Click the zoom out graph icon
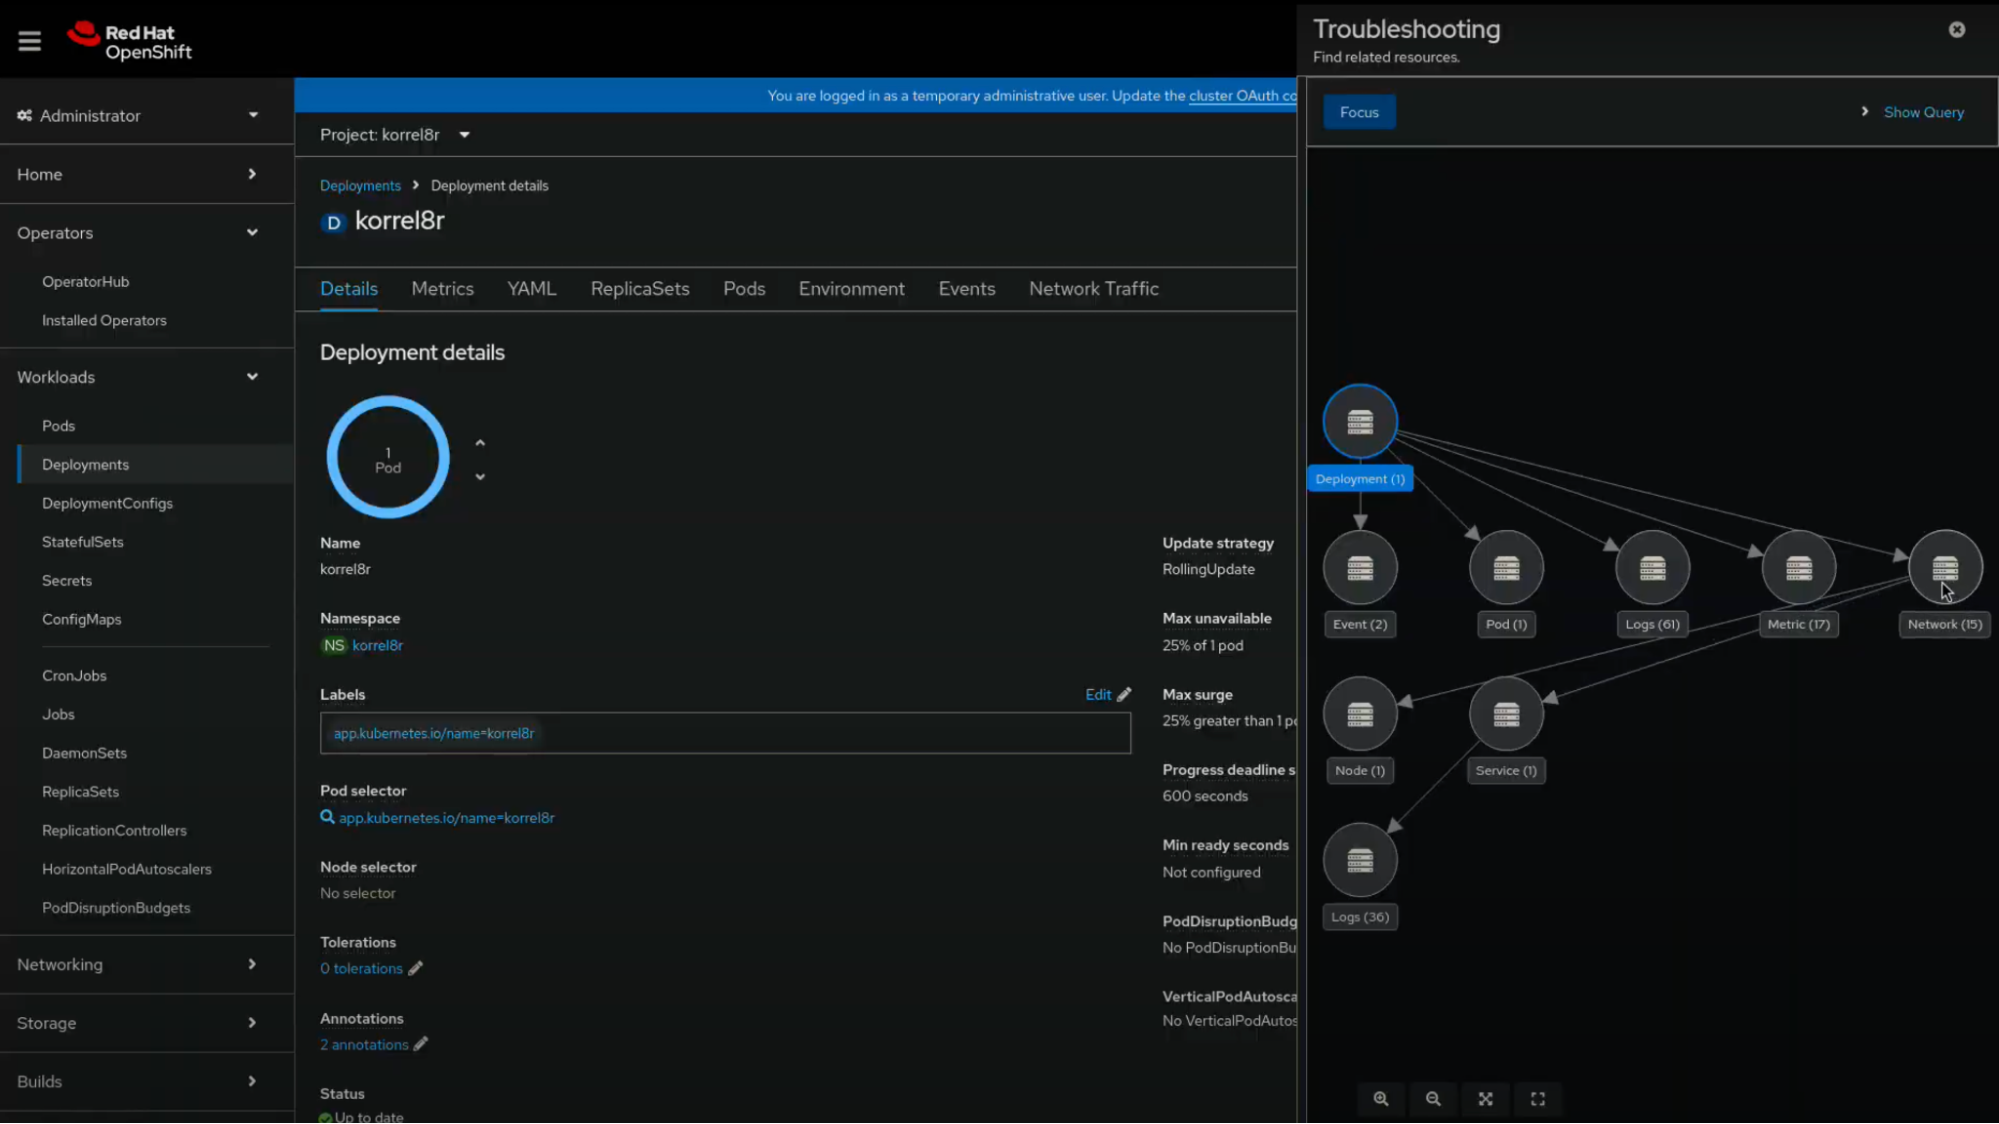Screen dimensions: 1999x1124 1433,1099
